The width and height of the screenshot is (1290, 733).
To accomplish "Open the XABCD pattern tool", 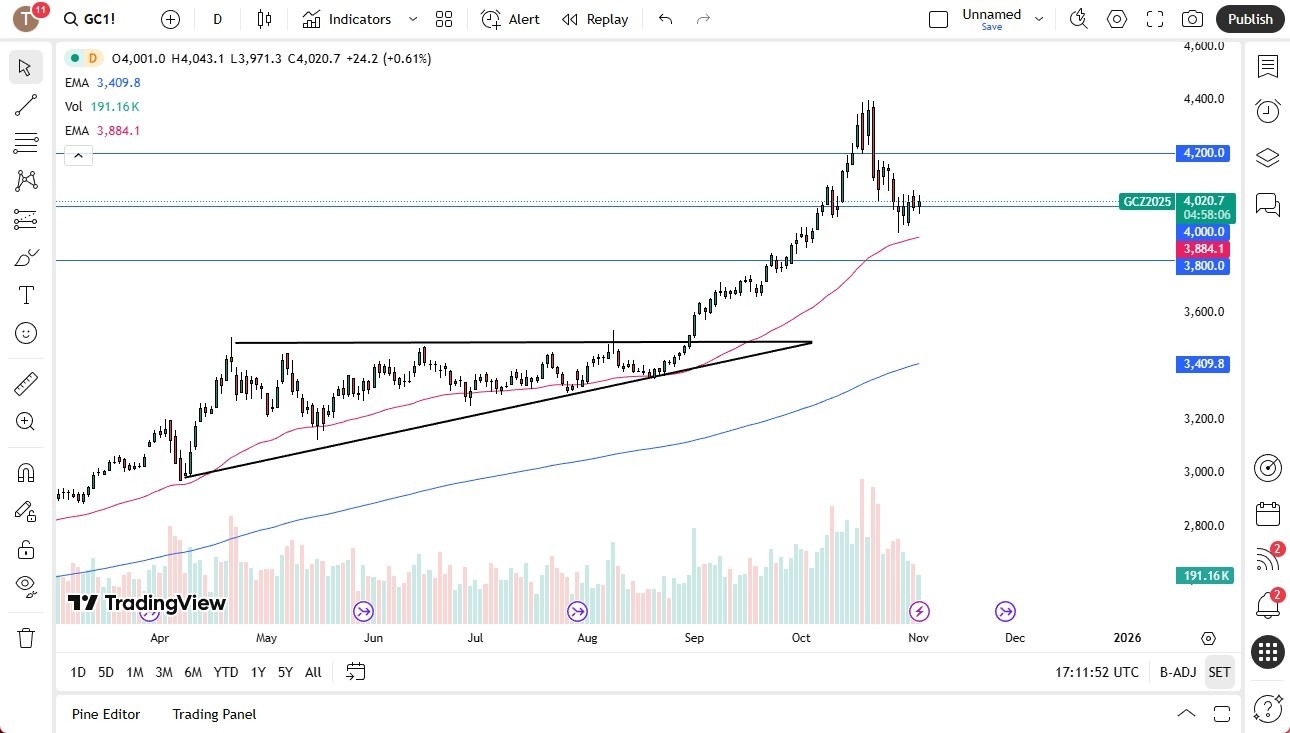I will pos(26,180).
